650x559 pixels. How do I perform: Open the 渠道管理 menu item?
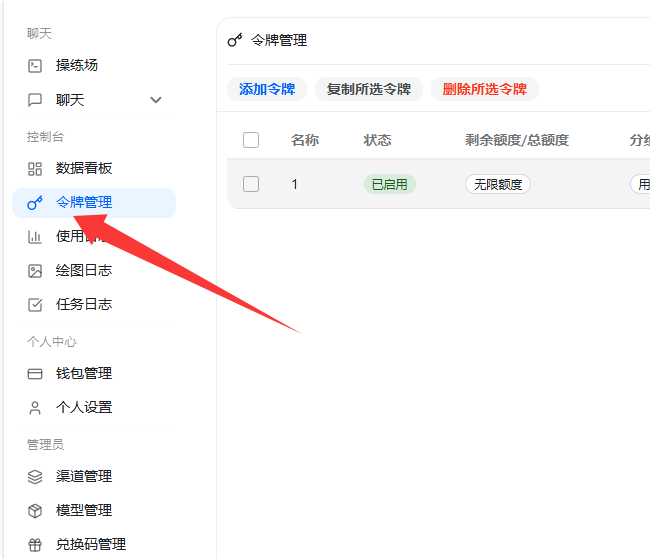coord(94,476)
